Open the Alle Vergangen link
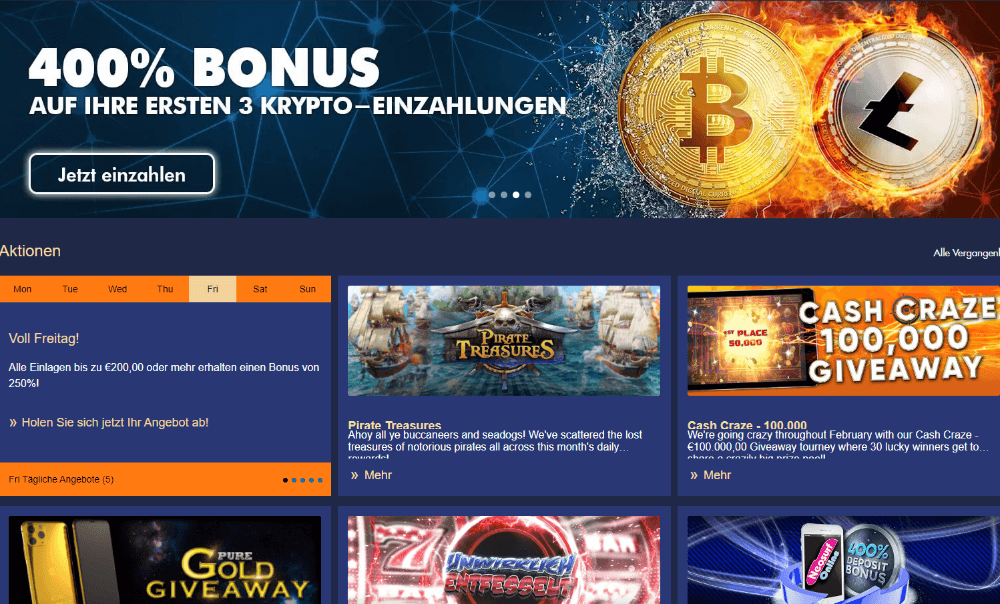This screenshot has height=604, width=1000. pyautogui.click(x=966, y=253)
